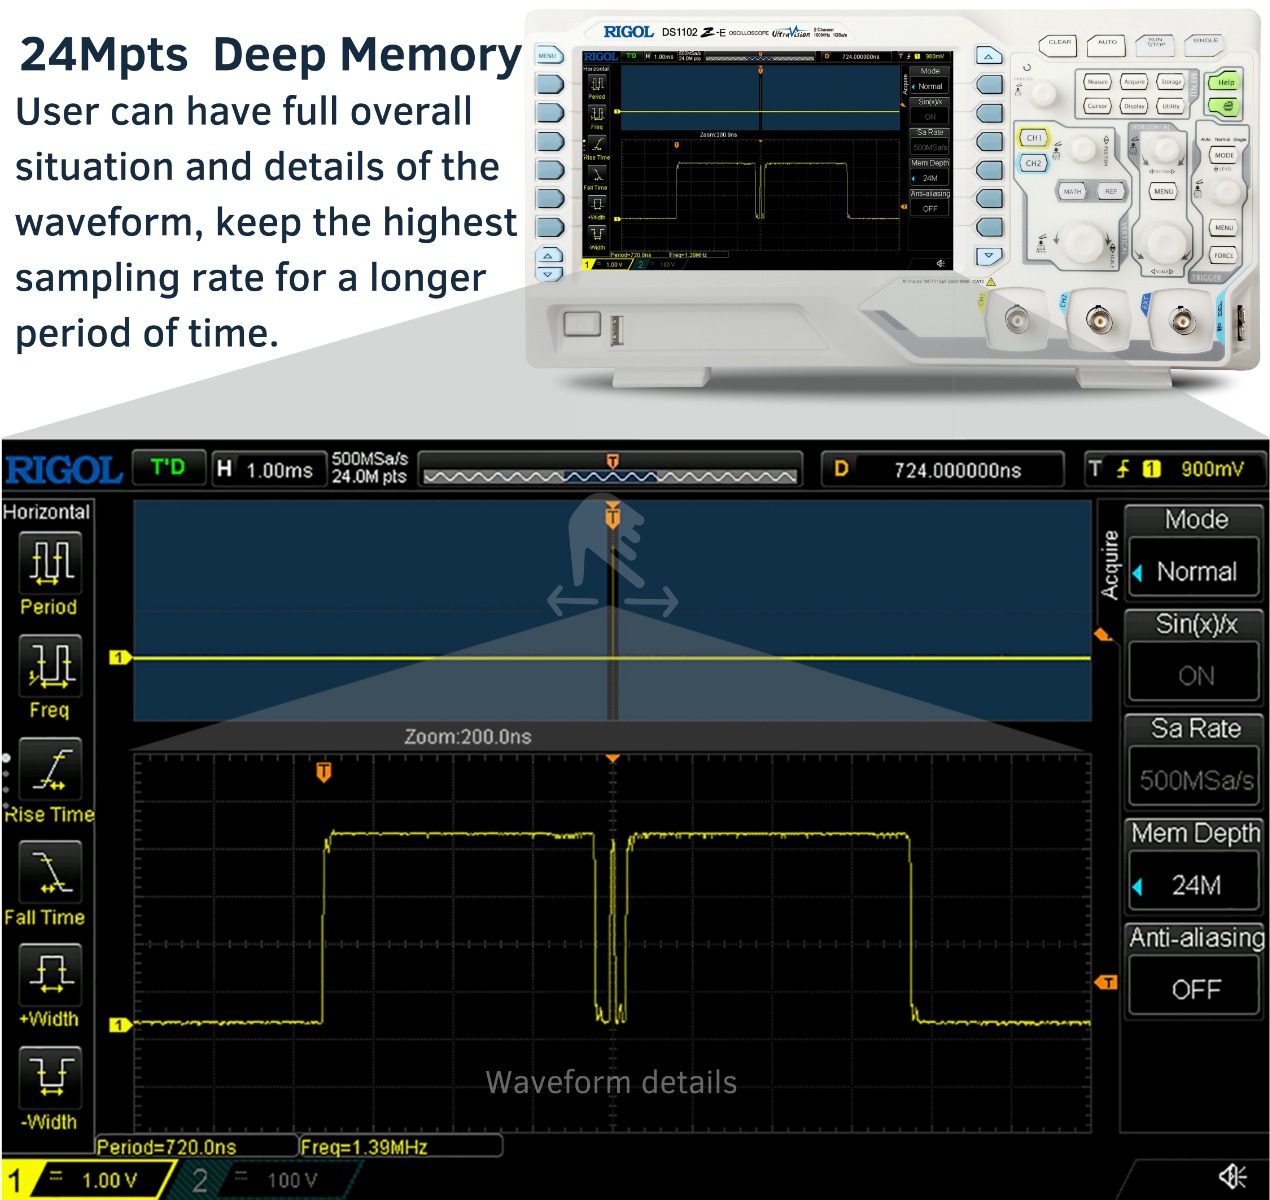Click the EXT trigger BNC connector
The height and width of the screenshot is (1200, 1270).
[1182, 320]
